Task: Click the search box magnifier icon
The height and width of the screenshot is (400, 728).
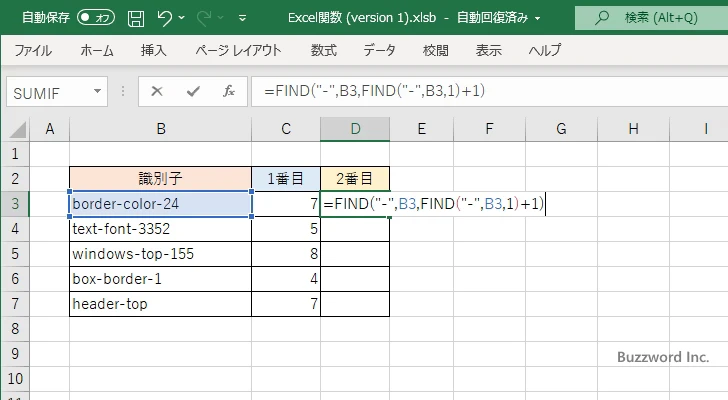Action: coord(602,18)
